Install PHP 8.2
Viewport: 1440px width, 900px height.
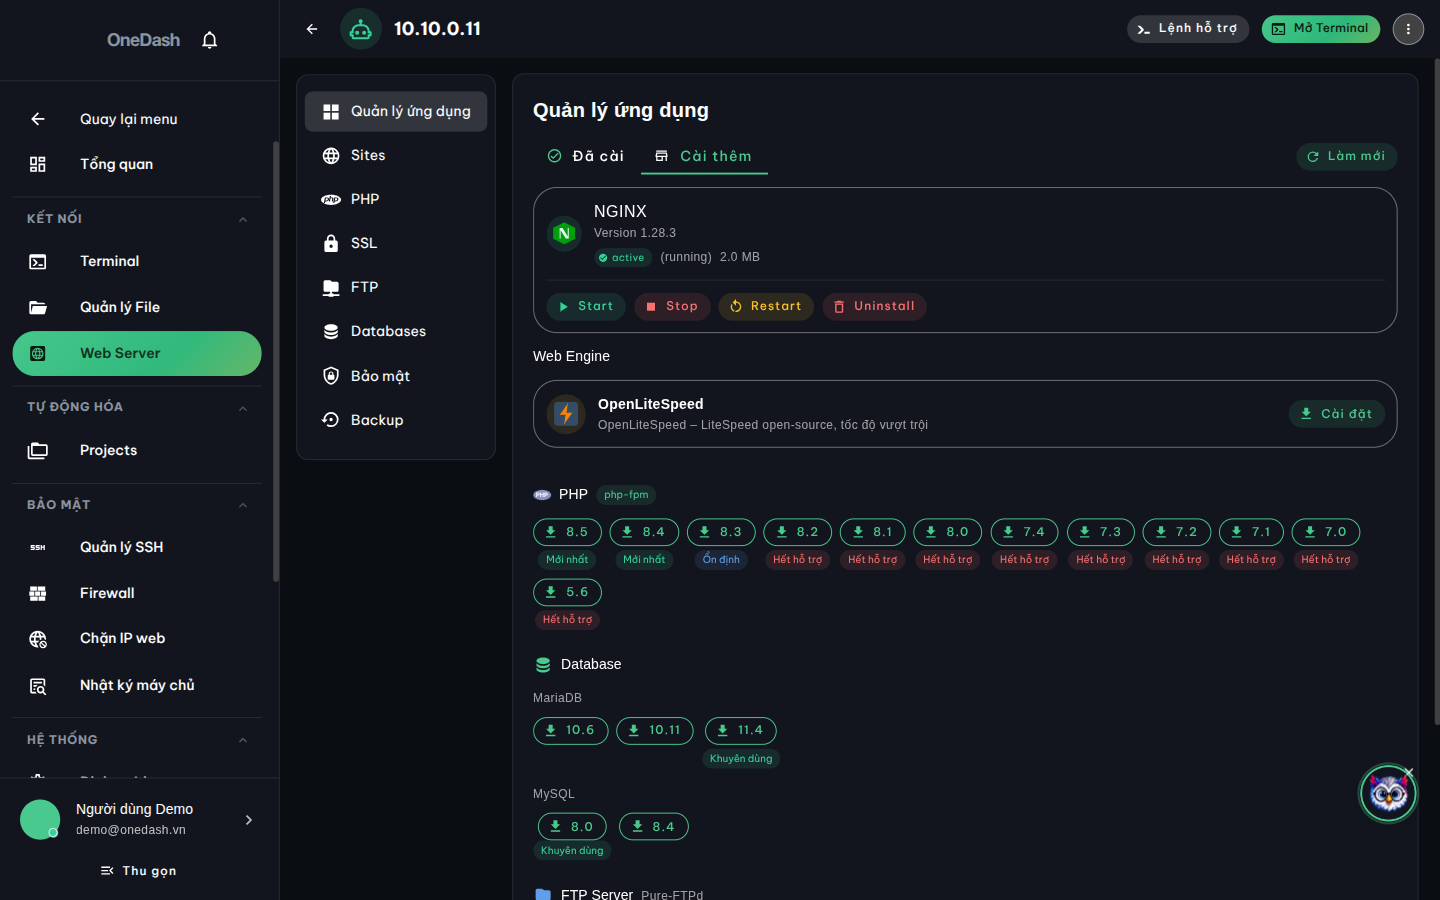tap(797, 532)
